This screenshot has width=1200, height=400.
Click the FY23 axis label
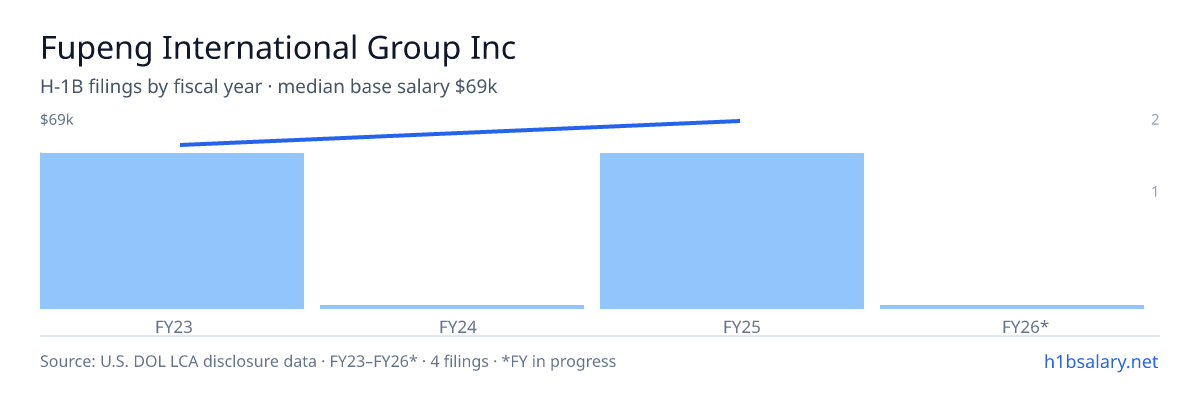pyautogui.click(x=172, y=326)
